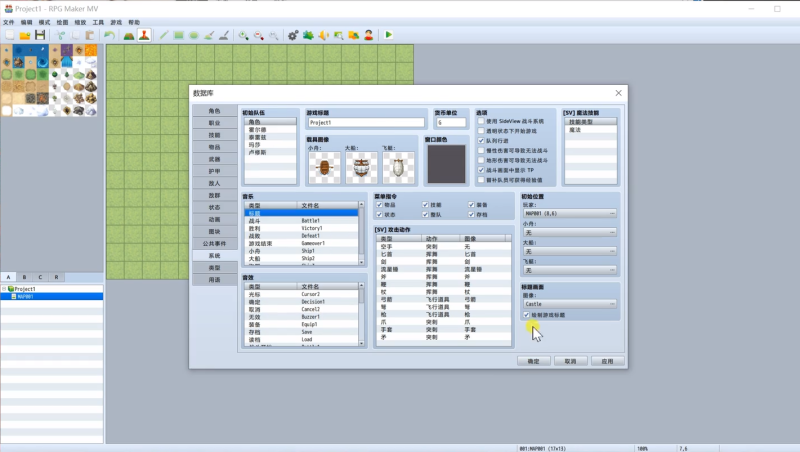Click the Open Project folder icon
The height and width of the screenshot is (452, 800).
coord(25,35)
